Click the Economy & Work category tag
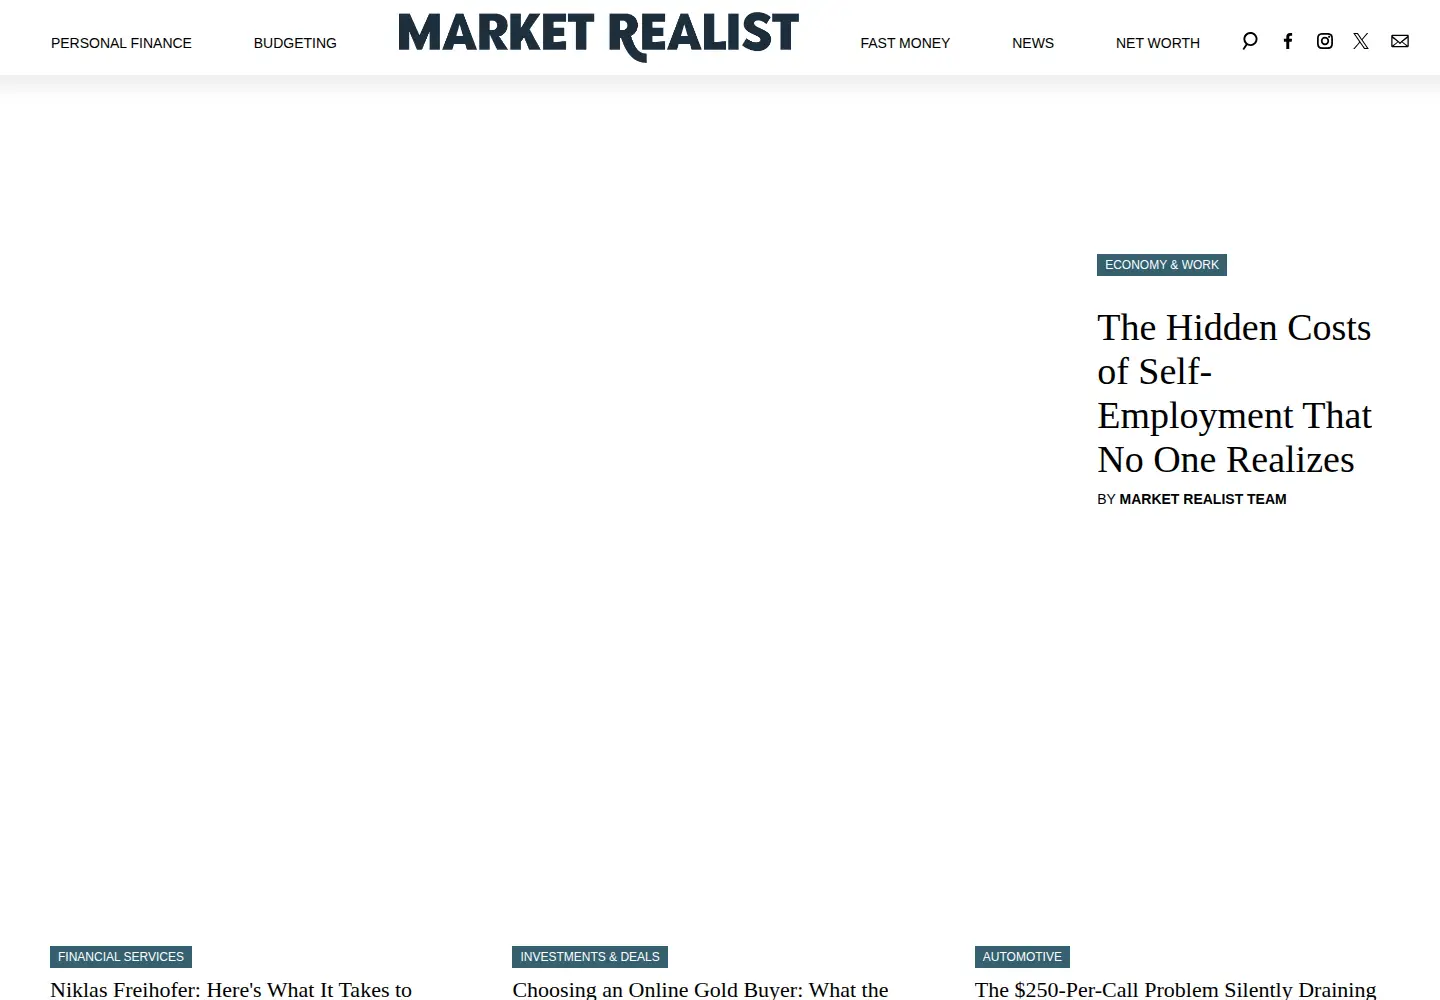The height and width of the screenshot is (1000, 1440). click(1162, 265)
